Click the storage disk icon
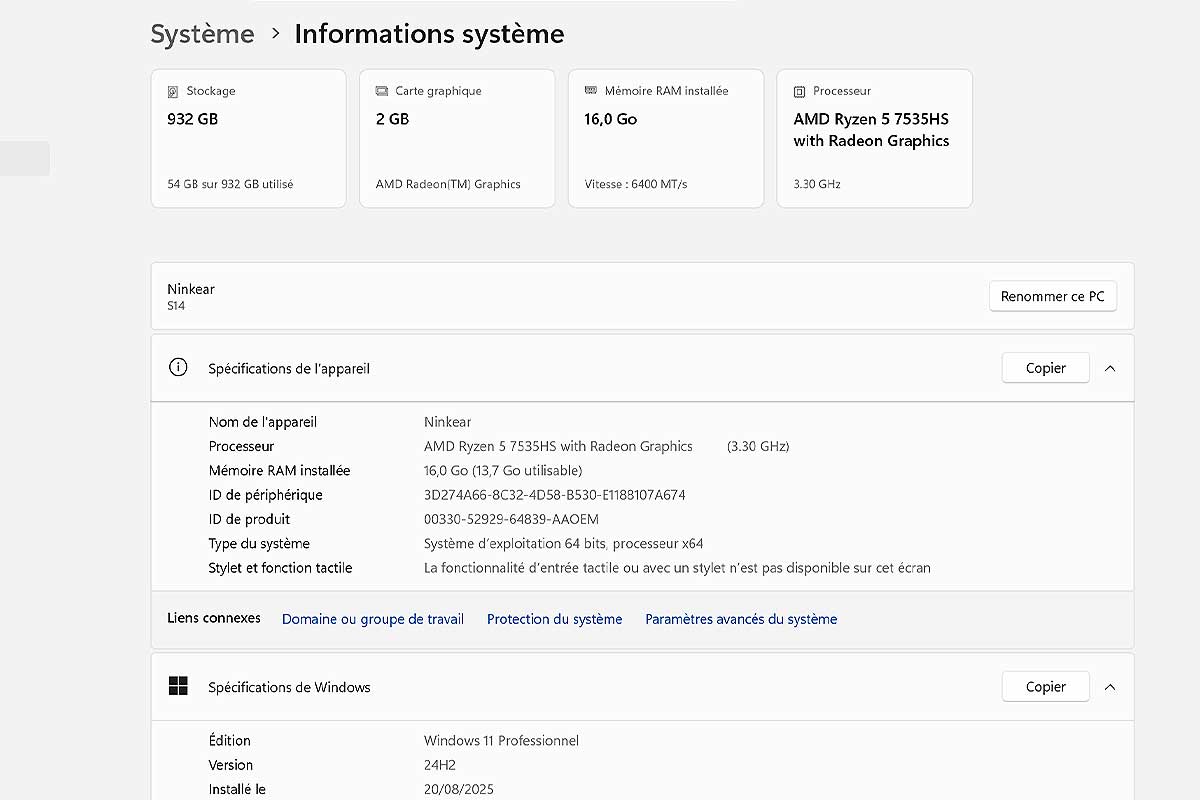 pos(173,91)
